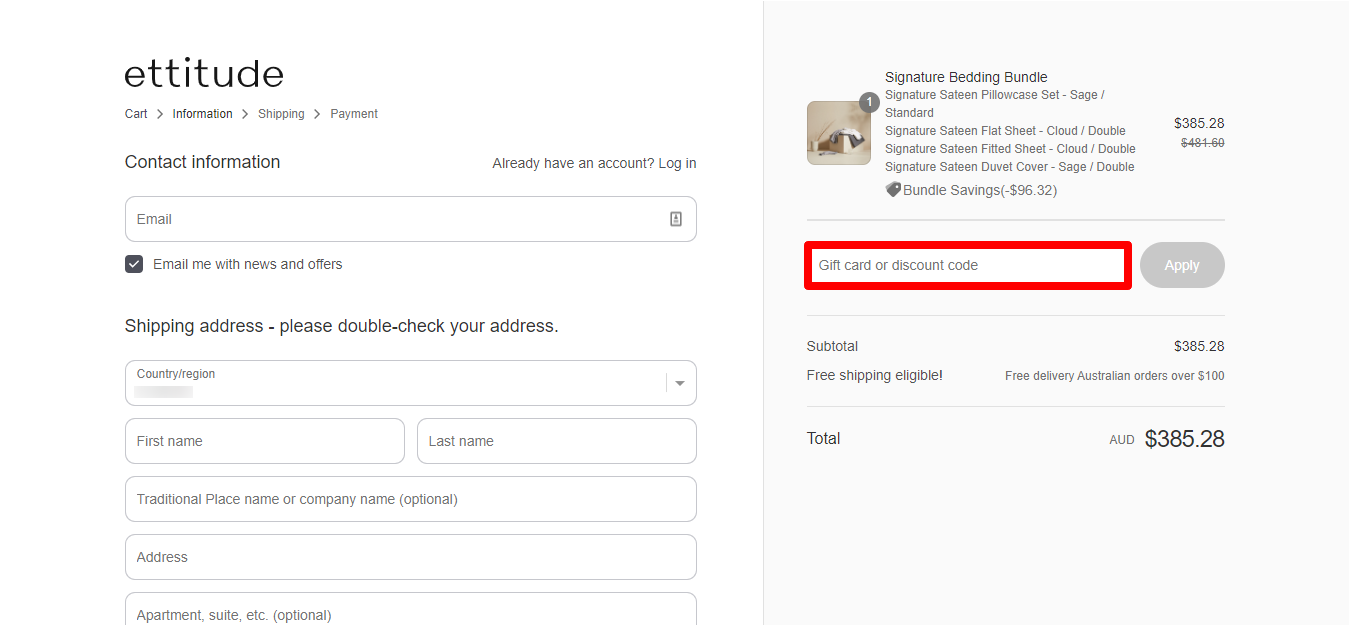Image resolution: width=1349 pixels, height=625 pixels.
Task: Select the Shipping breadcrumb step
Action: [281, 114]
